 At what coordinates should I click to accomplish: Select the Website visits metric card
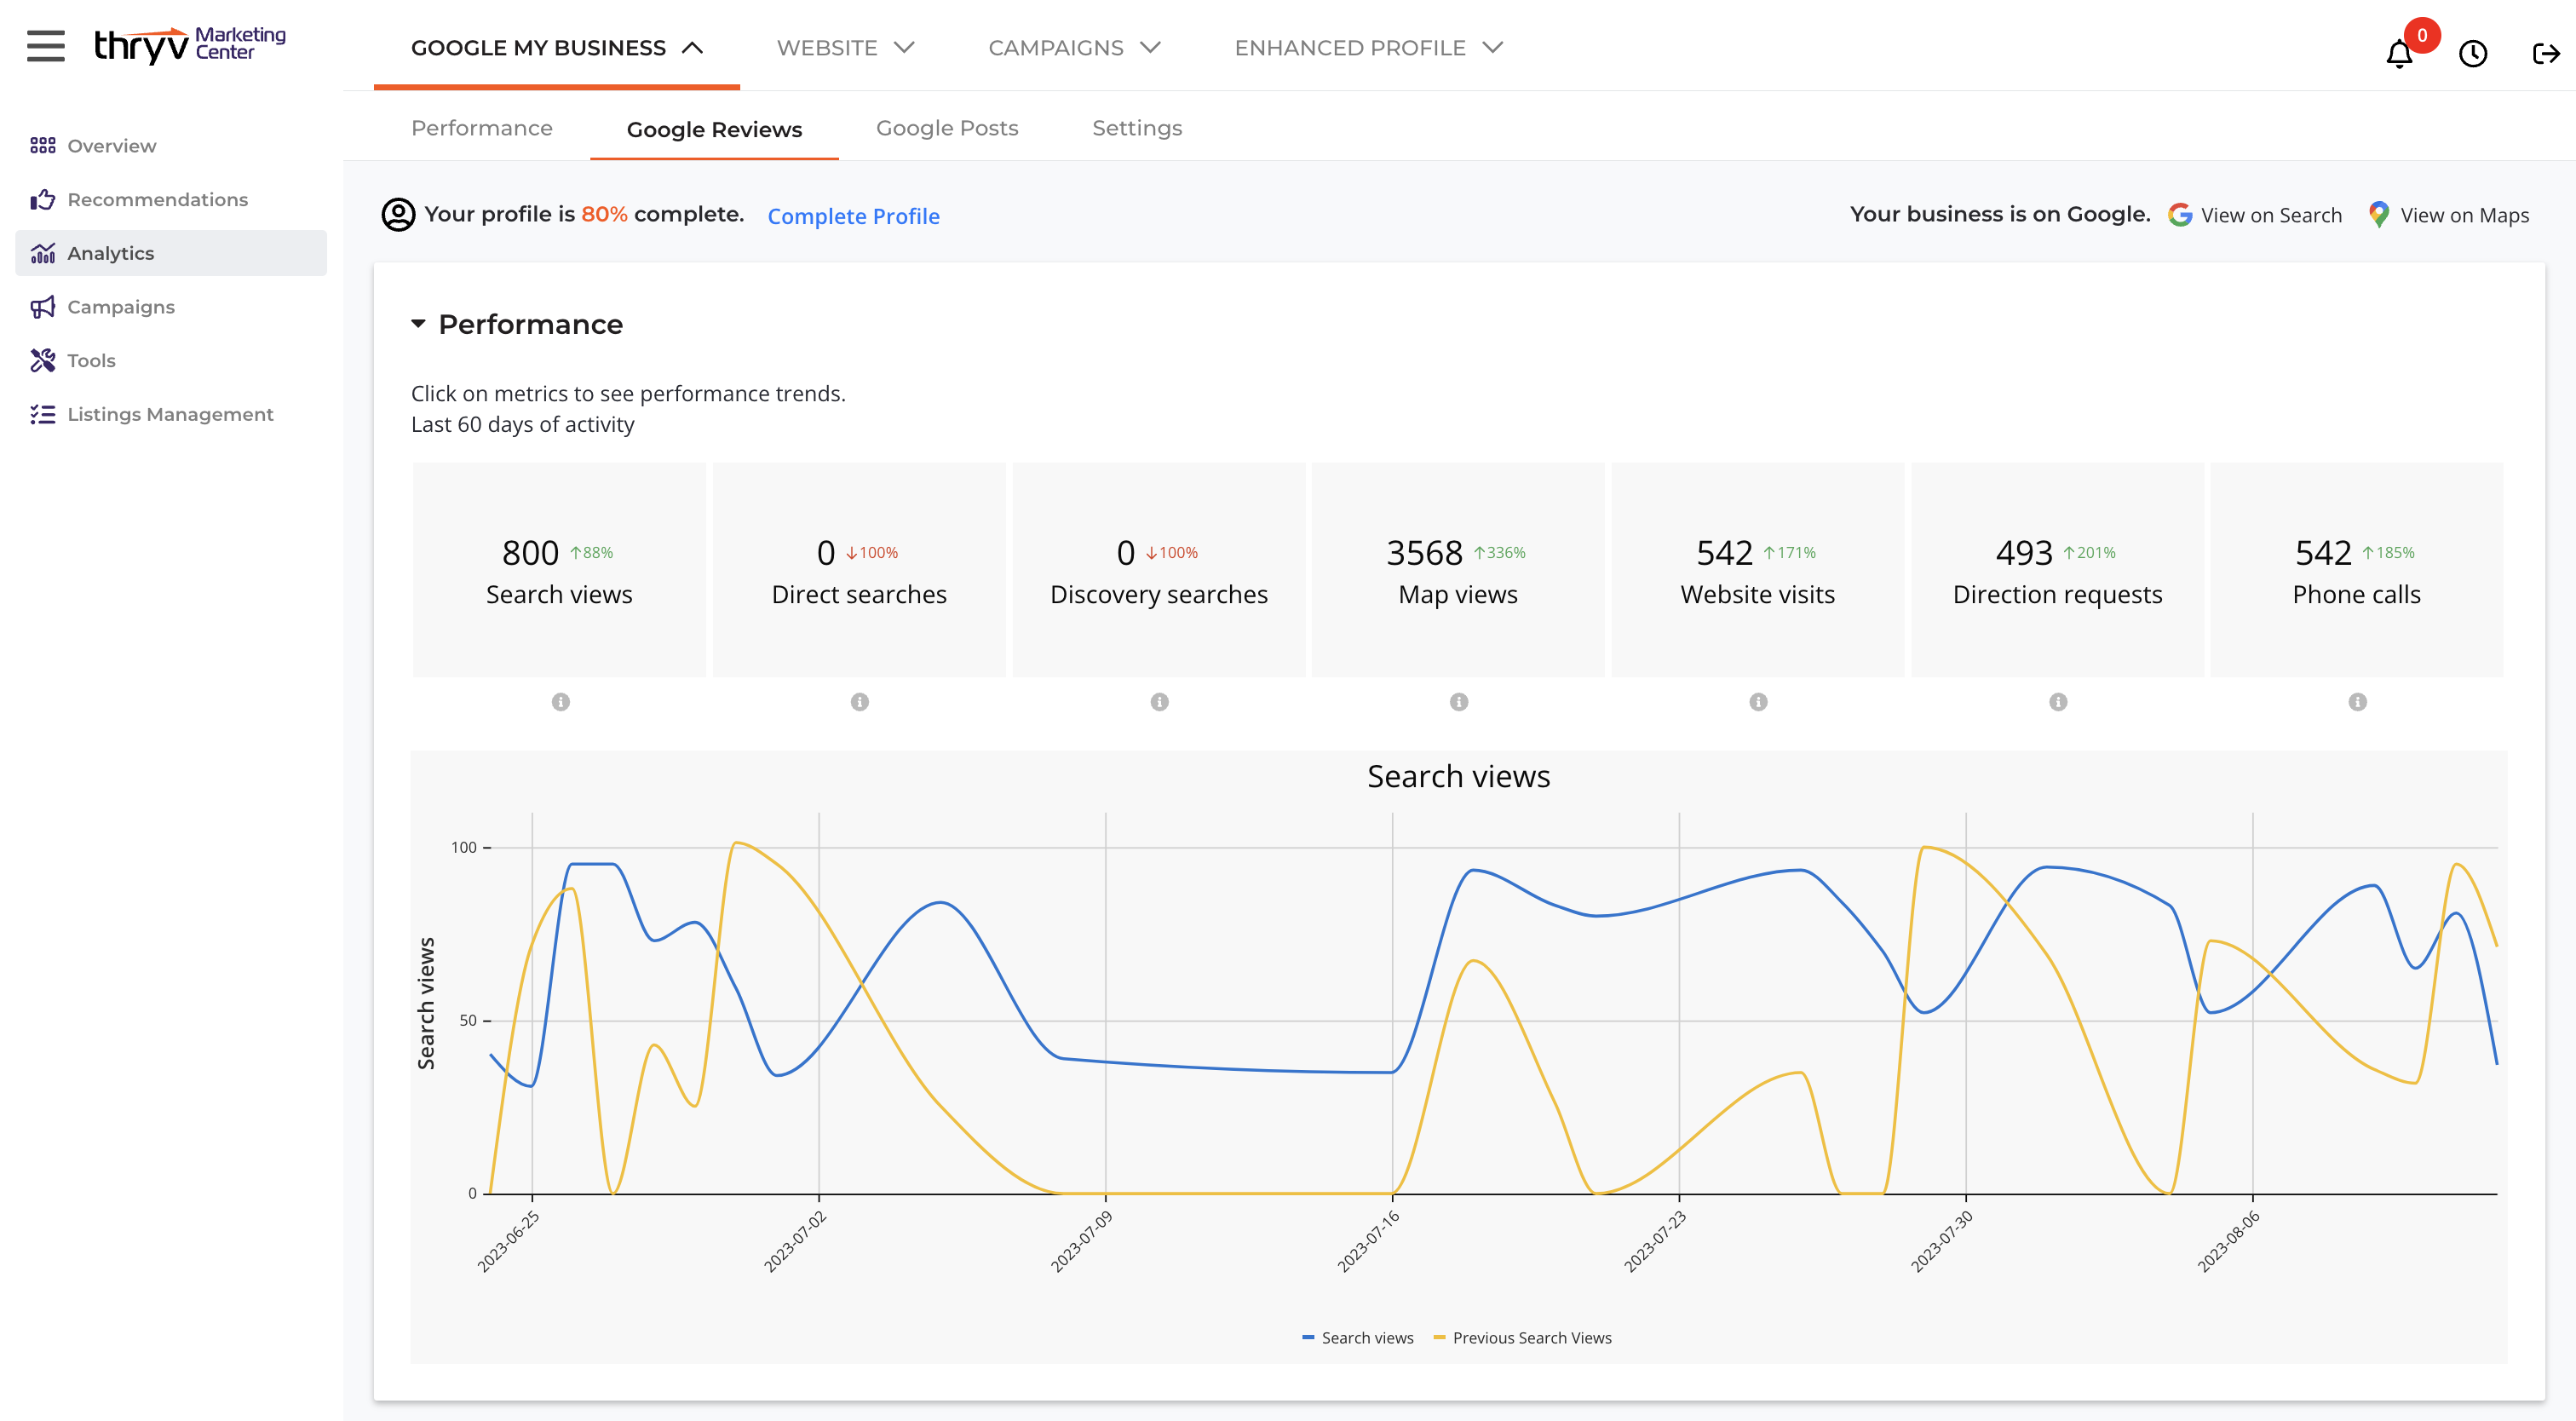pyautogui.click(x=1758, y=570)
